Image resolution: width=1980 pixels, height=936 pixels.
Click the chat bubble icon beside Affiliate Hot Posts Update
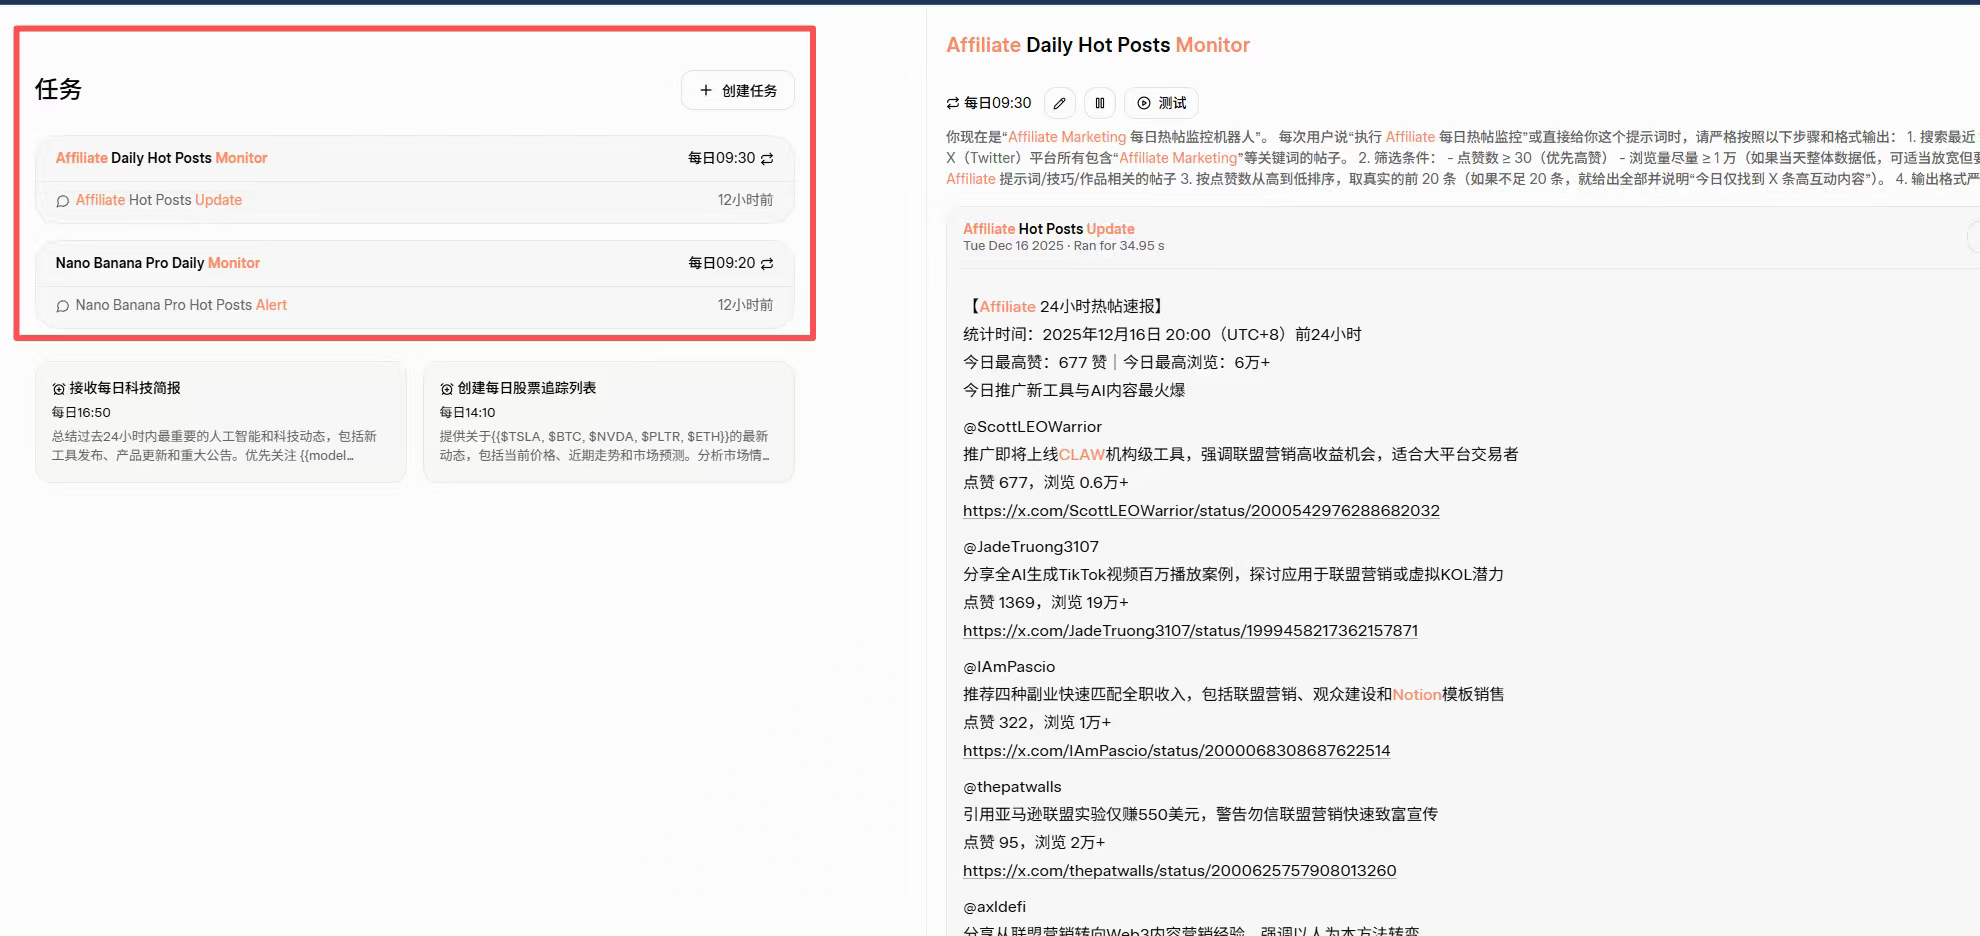[62, 201]
